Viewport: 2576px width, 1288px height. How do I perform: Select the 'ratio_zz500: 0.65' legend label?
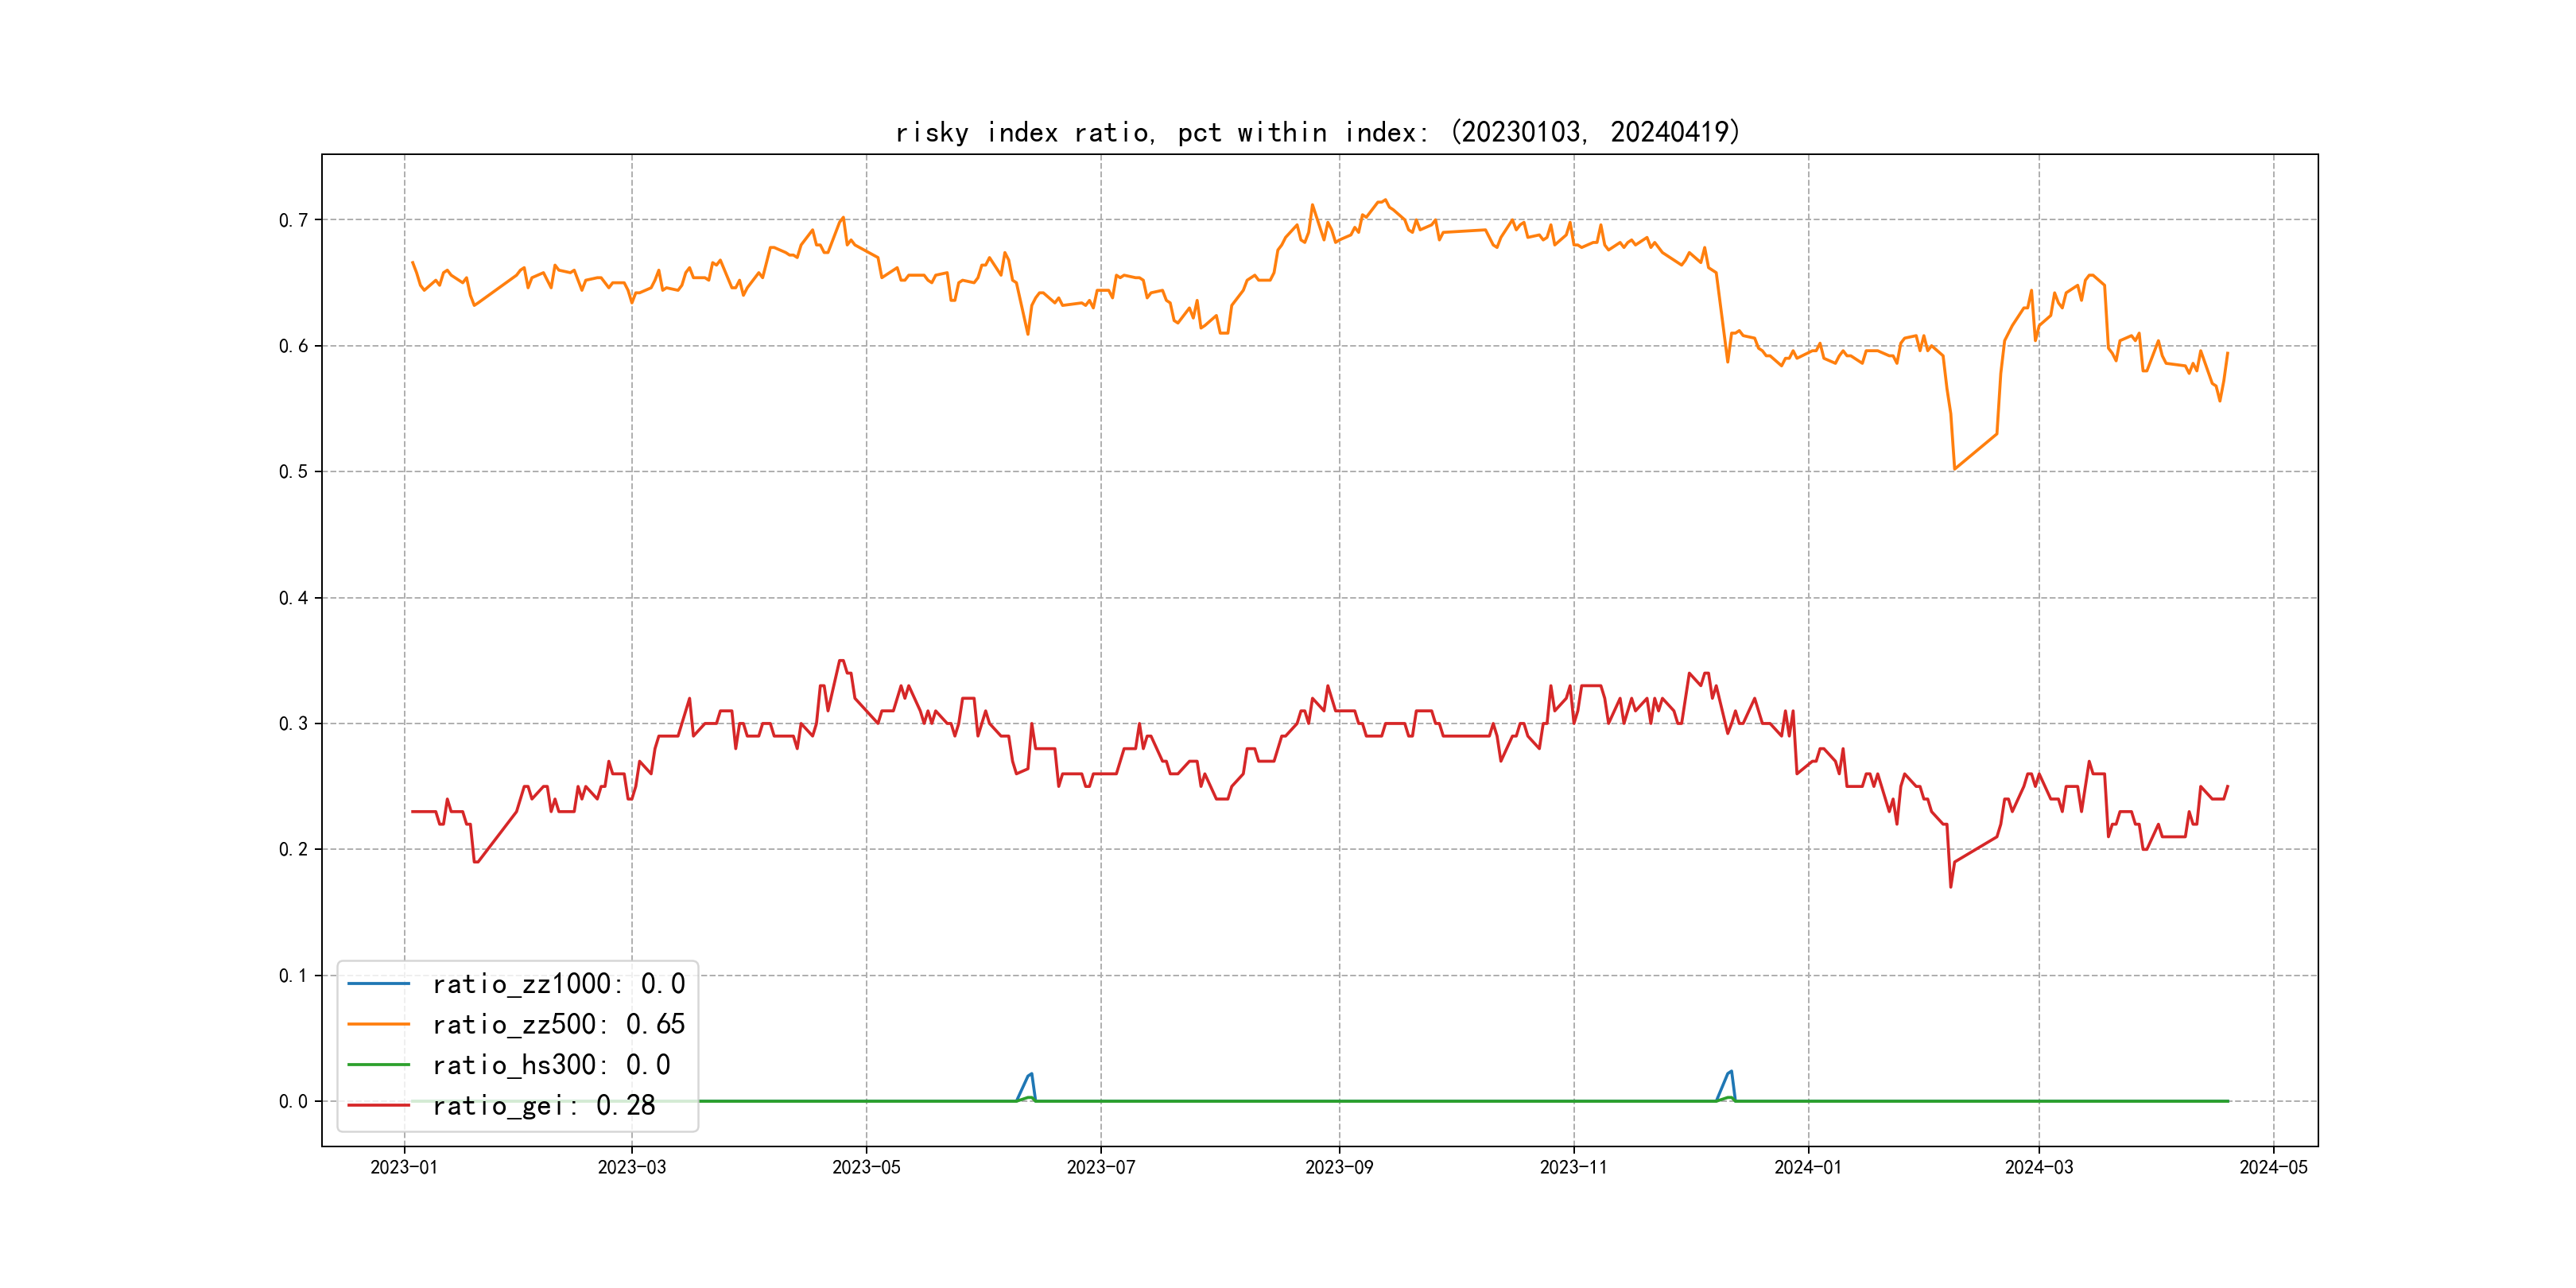558,1024
